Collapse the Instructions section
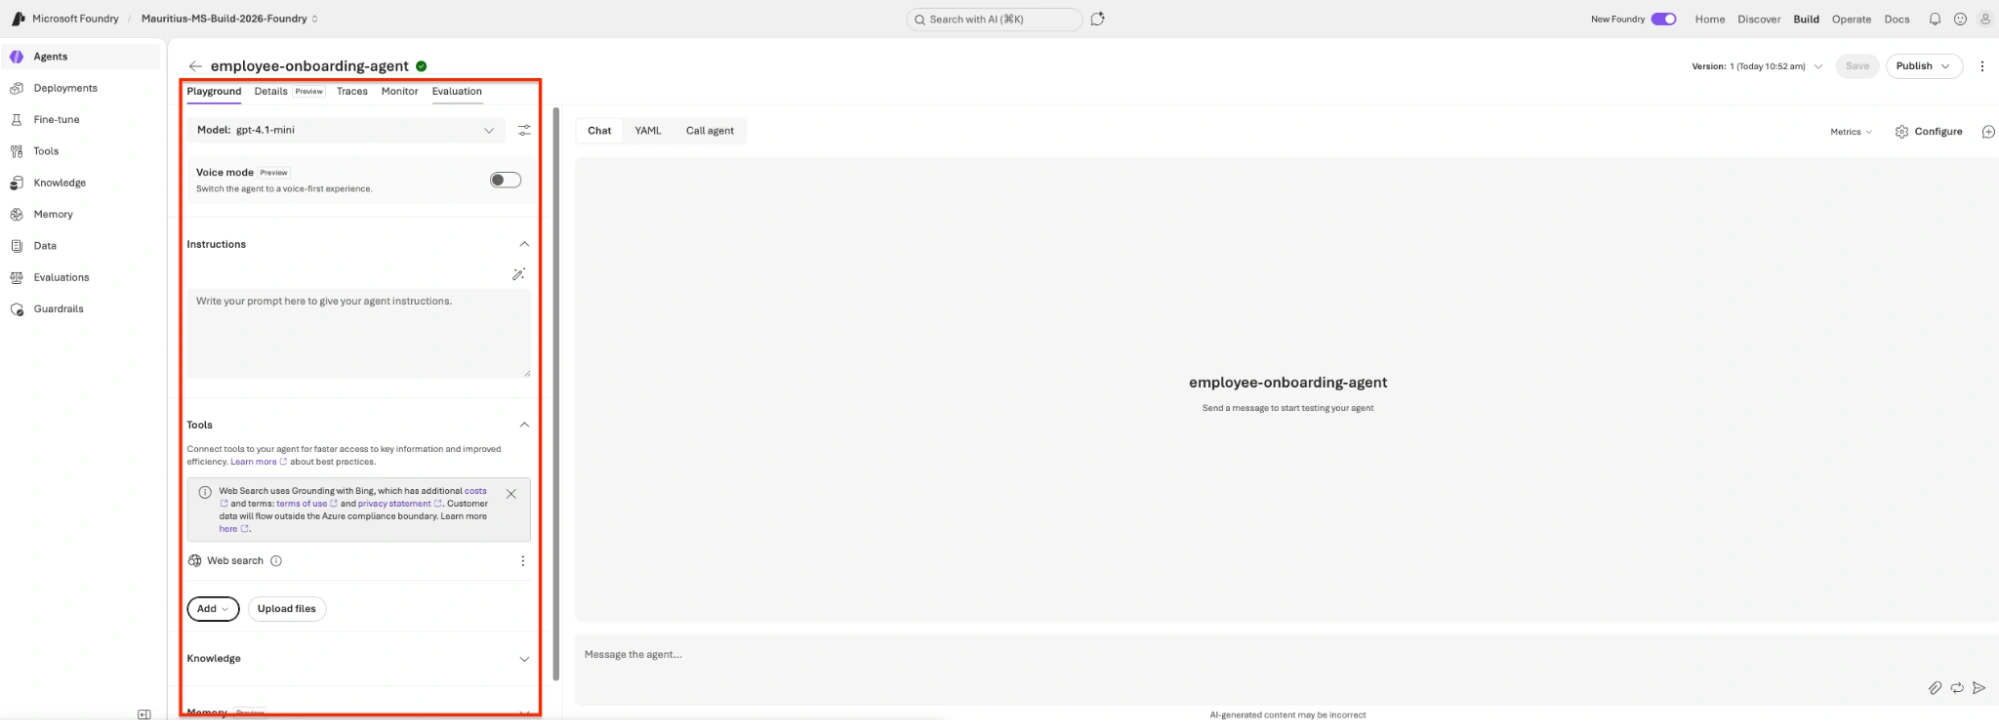The height and width of the screenshot is (721, 1999). pyautogui.click(x=524, y=244)
